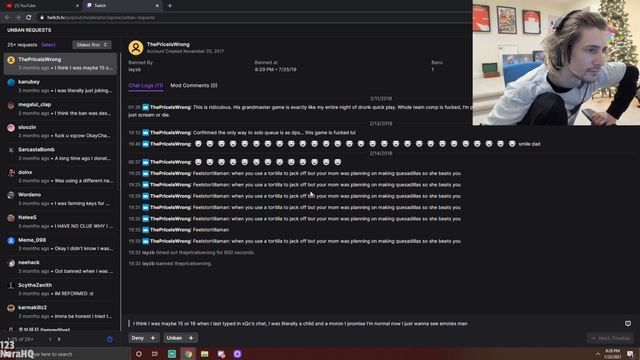
Task: Switch to Mod Comments (0) tab
Action: [194, 85]
